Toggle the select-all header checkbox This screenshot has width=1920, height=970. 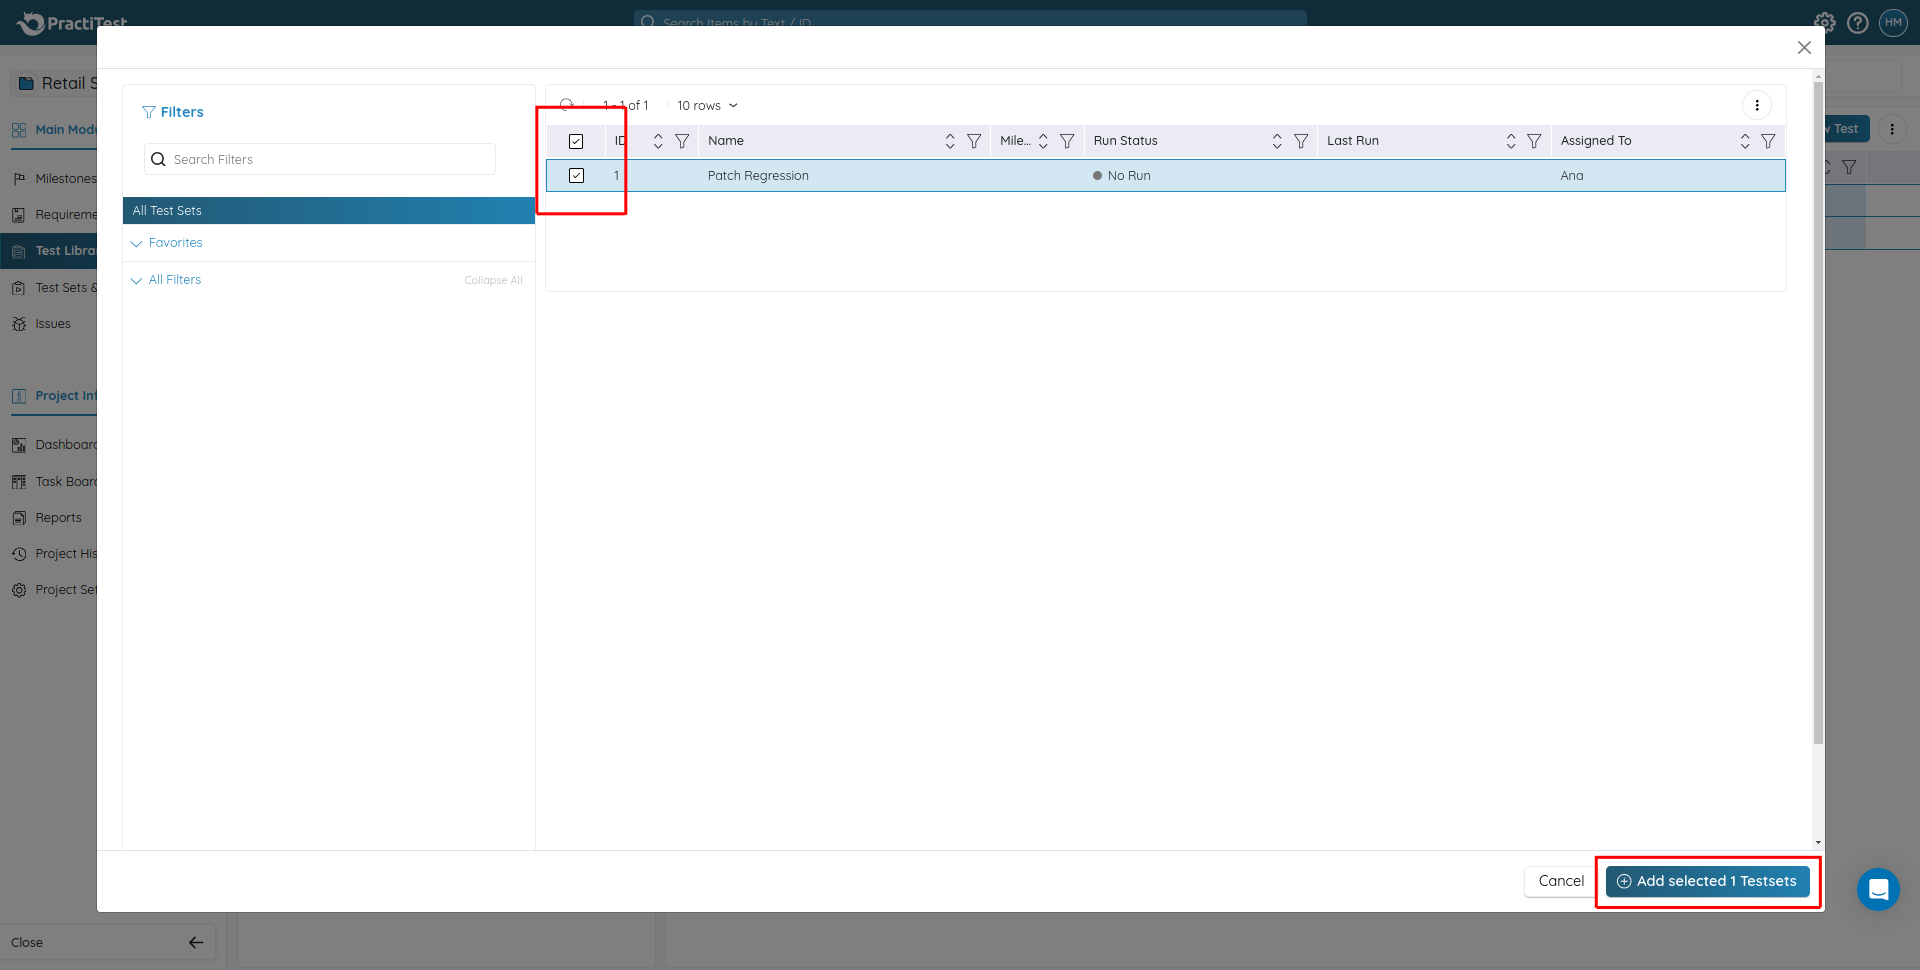pos(576,141)
